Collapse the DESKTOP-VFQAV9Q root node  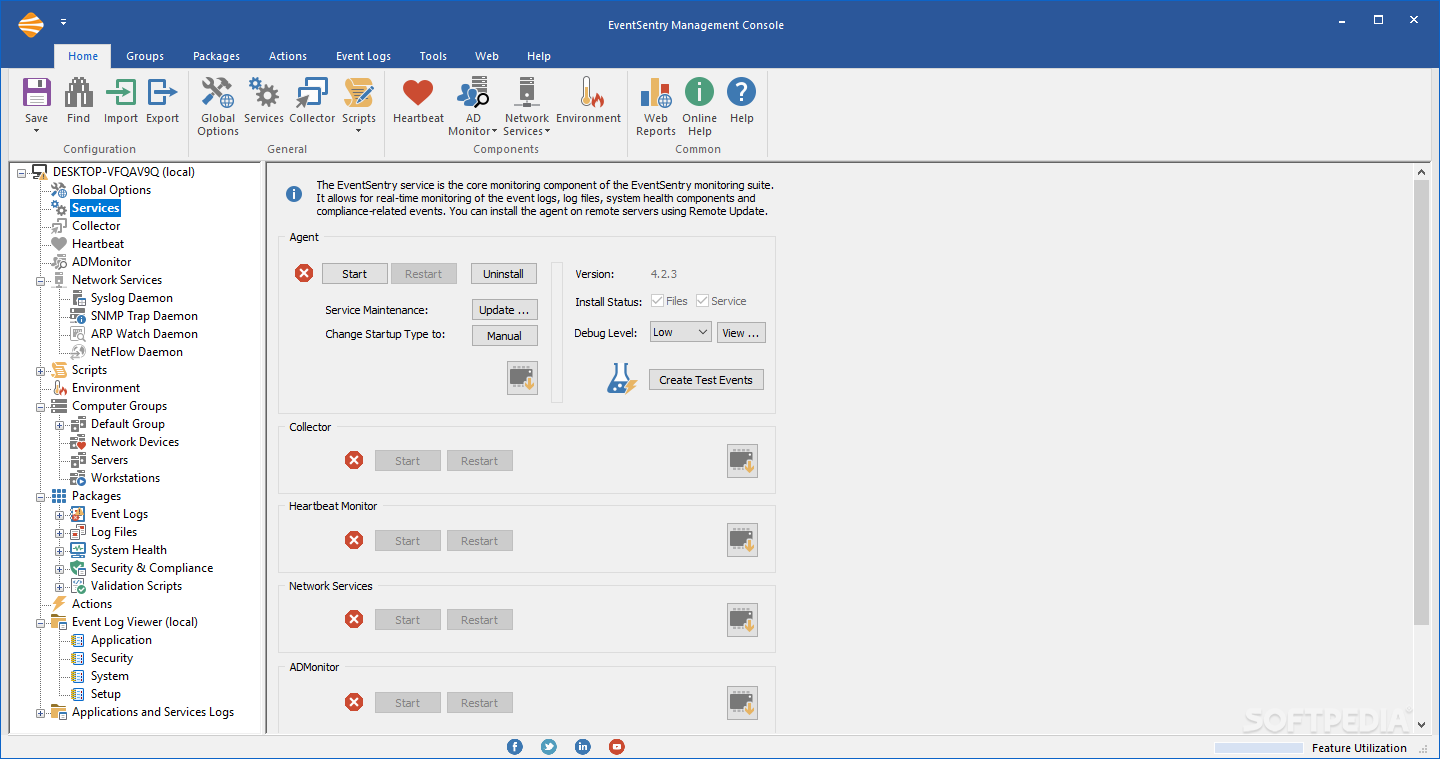tap(23, 172)
